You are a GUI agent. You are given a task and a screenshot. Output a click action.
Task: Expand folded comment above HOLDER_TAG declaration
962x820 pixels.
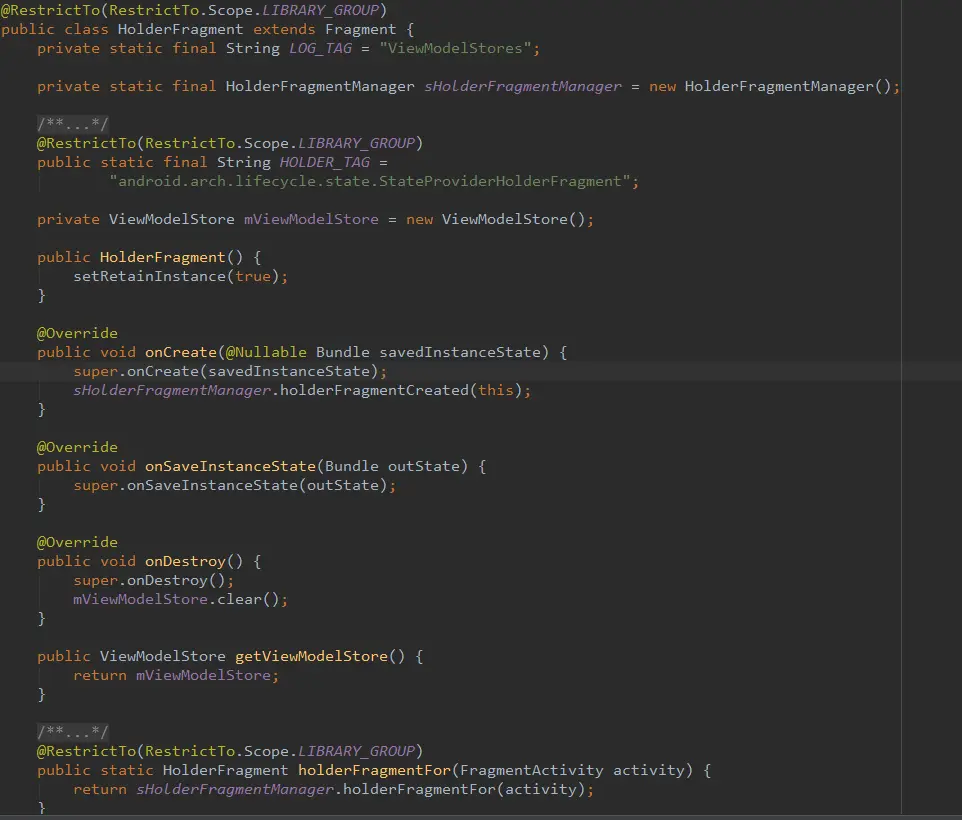72,124
